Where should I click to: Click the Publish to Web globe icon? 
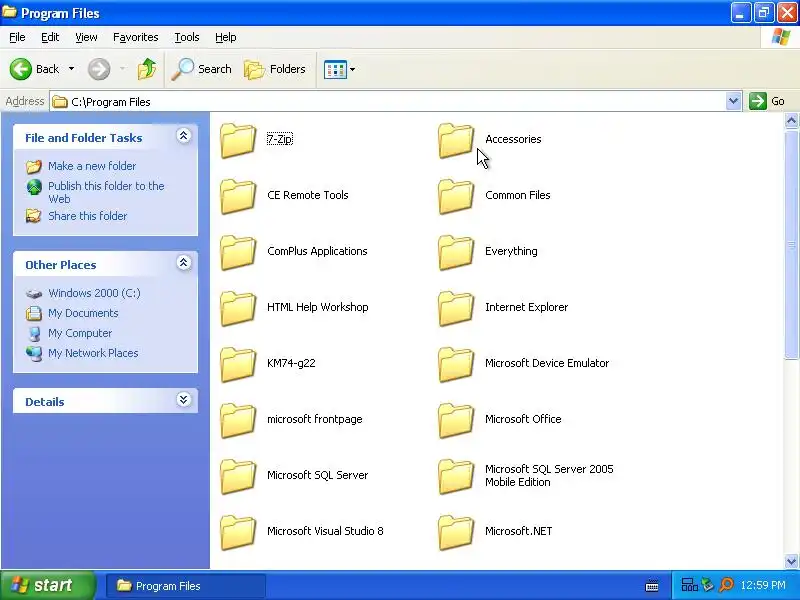(34, 187)
